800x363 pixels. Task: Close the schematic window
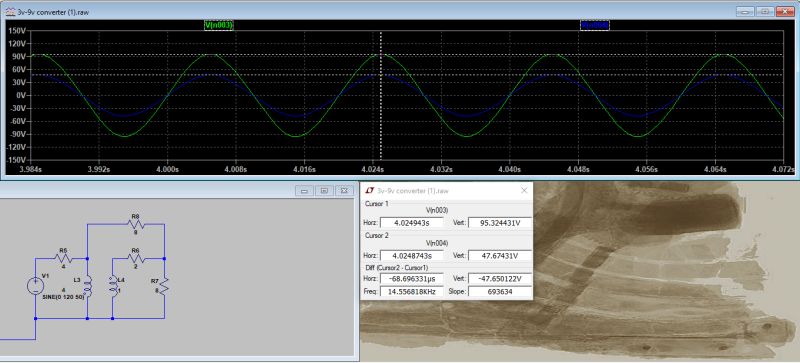click(x=344, y=191)
